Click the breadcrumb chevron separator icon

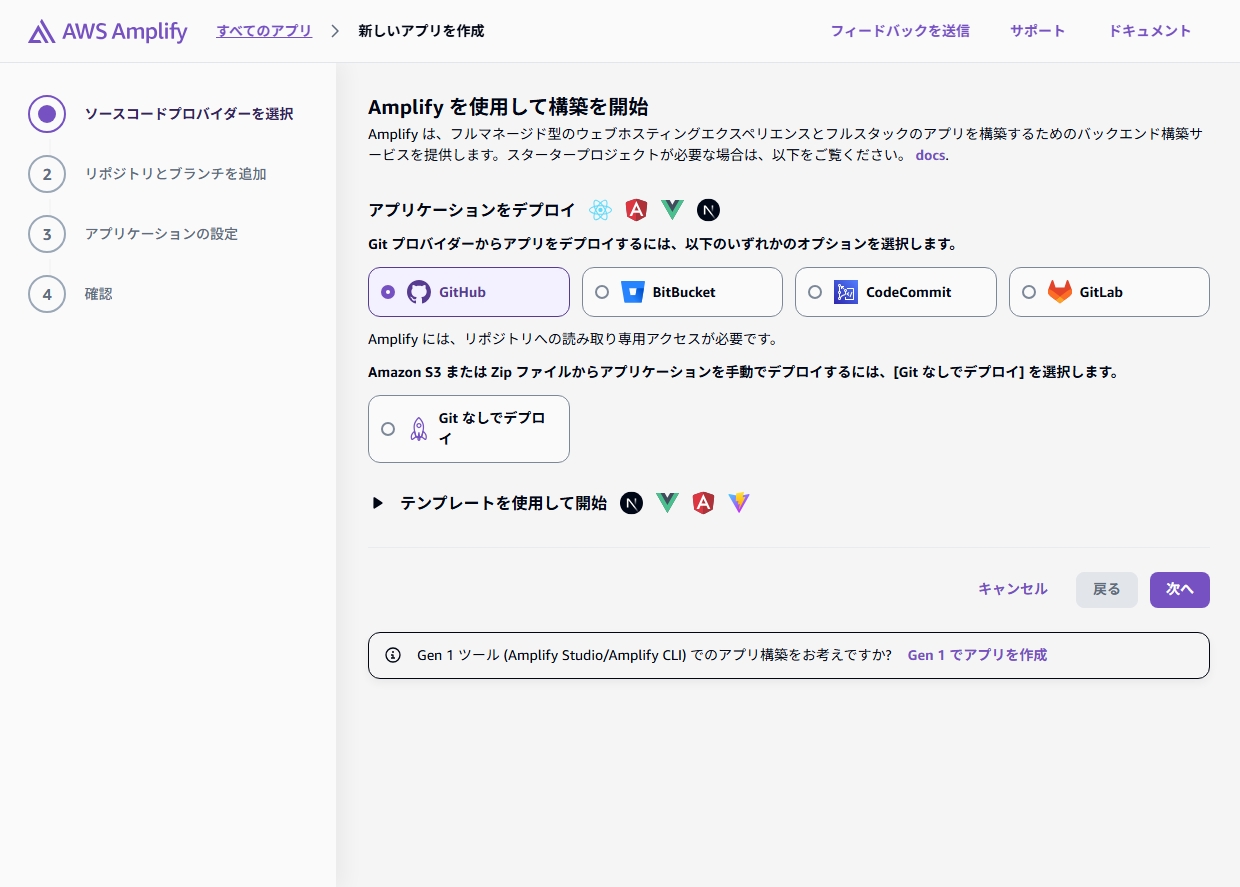pyautogui.click(x=336, y=31)
